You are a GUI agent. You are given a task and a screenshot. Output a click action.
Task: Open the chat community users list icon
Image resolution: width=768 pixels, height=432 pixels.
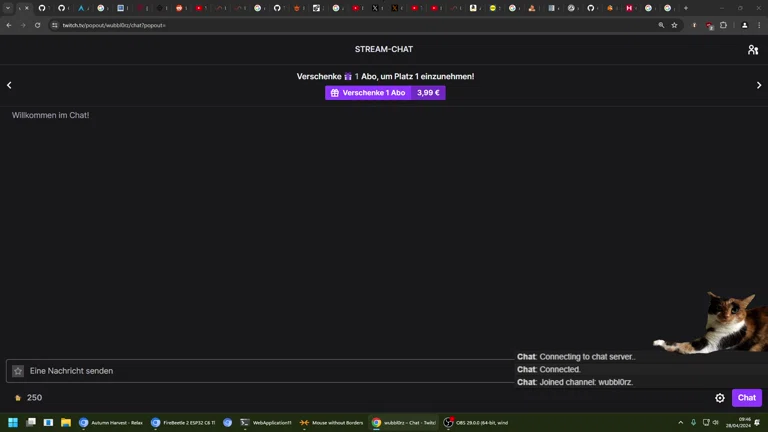click(x=753, y=49)
